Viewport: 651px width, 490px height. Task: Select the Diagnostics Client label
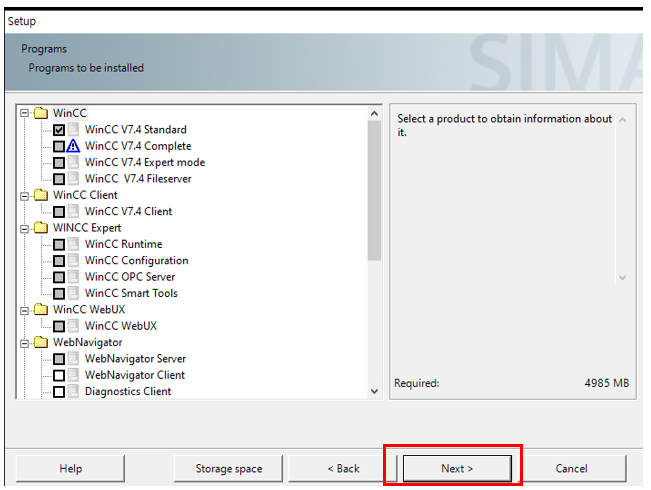(128, 391)
